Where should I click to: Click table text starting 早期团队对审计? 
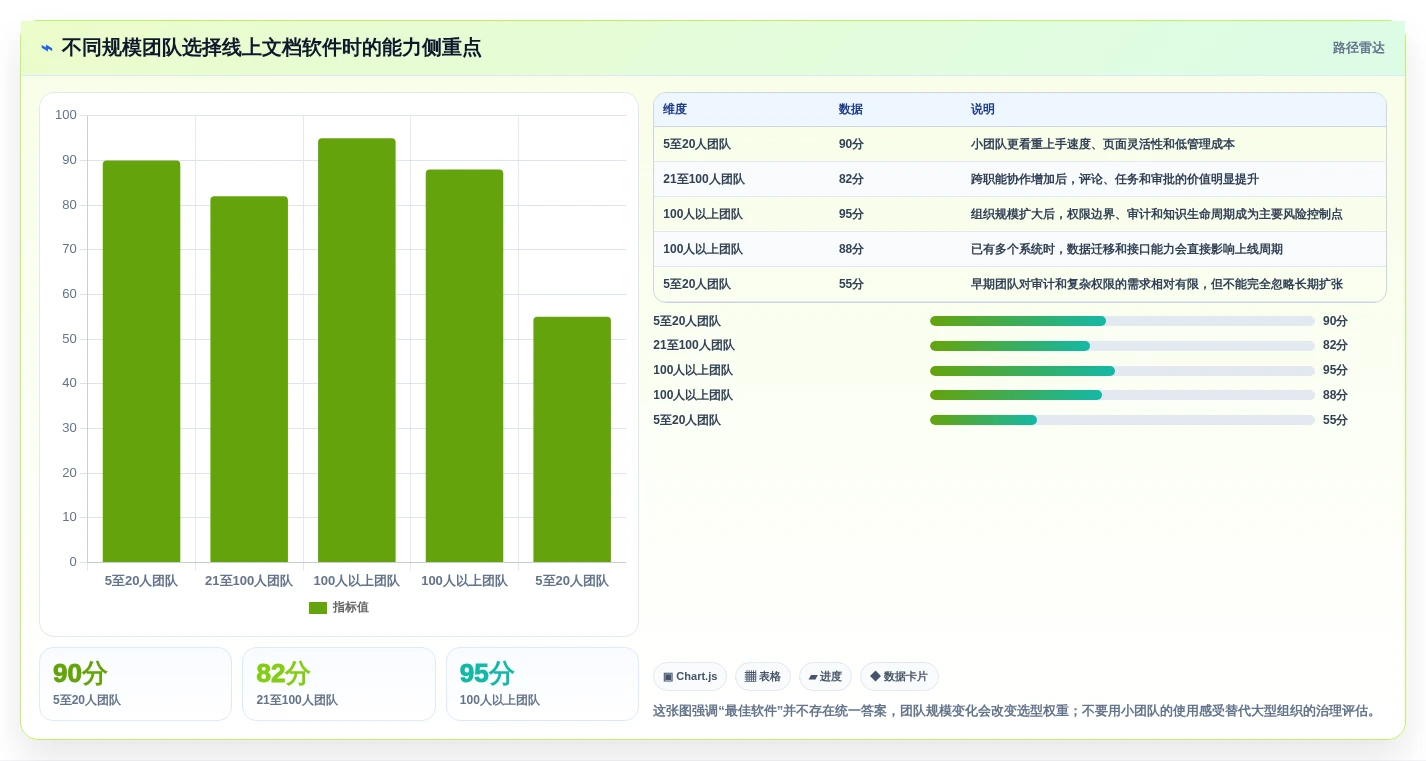[1157, 284]
